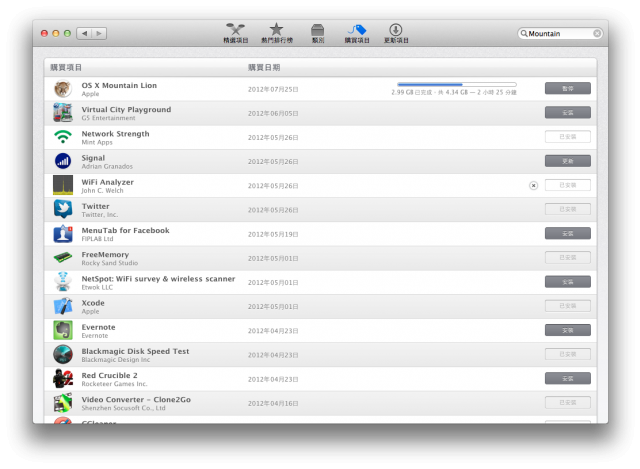
Task: Open the WiFi Analyzer title
Action: tap(107, 182)
